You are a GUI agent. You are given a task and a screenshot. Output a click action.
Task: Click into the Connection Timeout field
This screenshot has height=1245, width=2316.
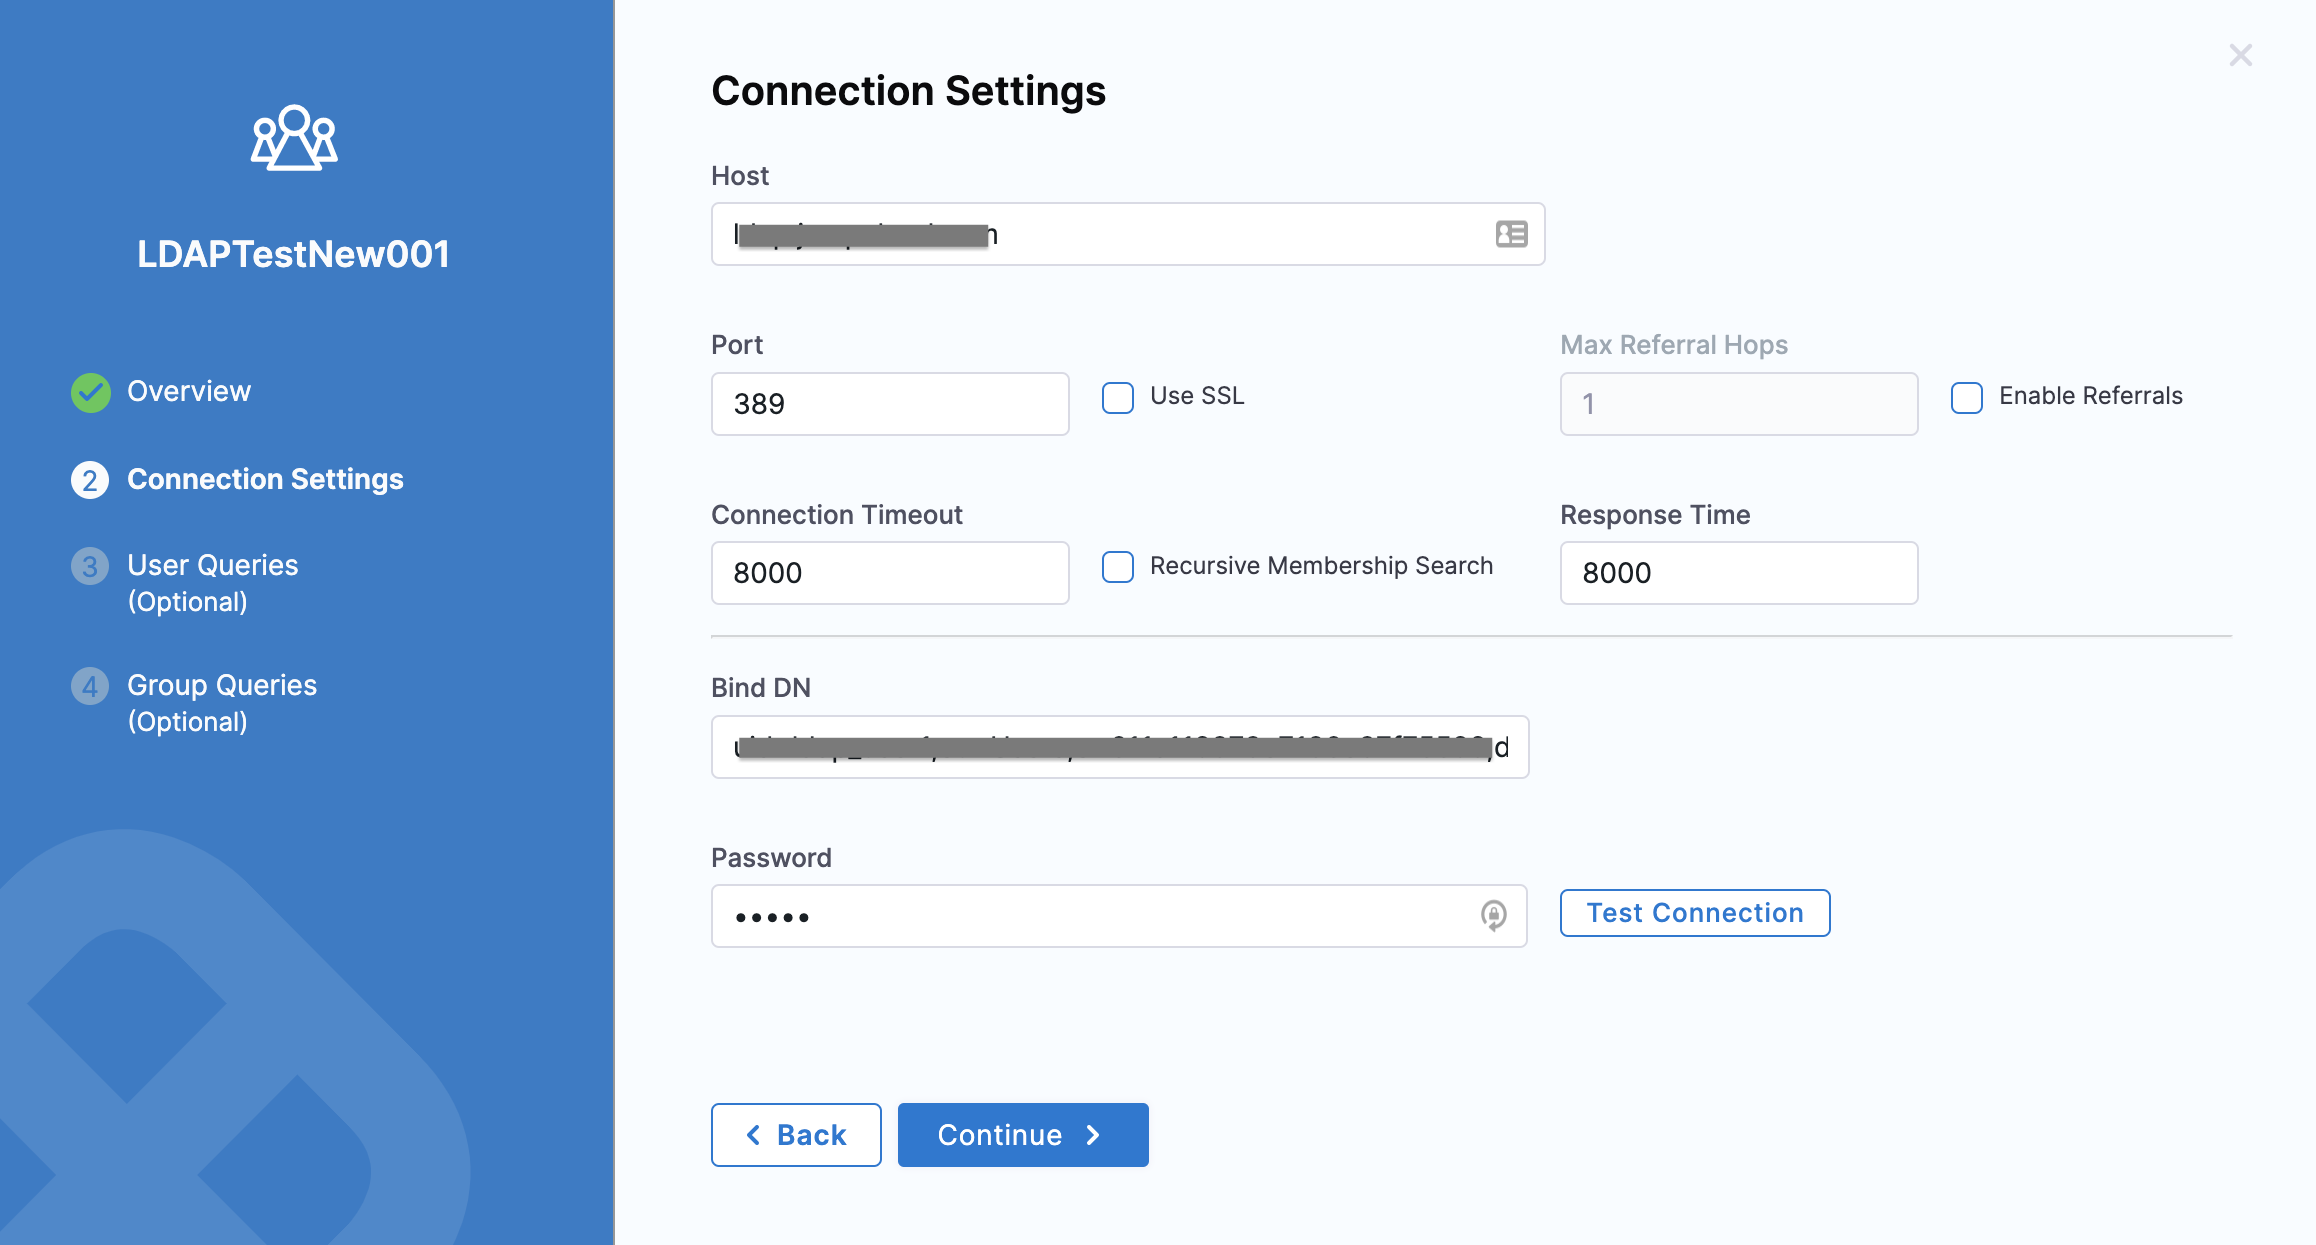(x=889, y=573)
